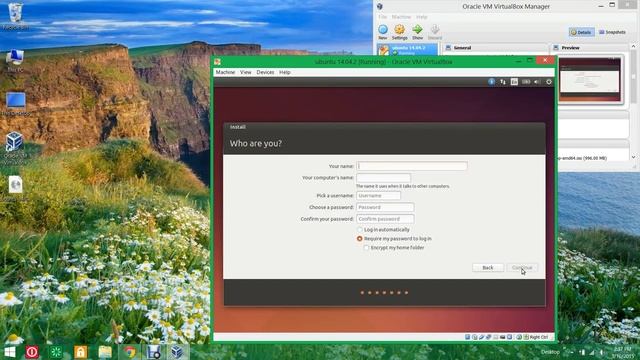Click the VirtualBox cube icon in taskbar
The width and height of the screenshot is (640, 360).
coord(177,352)
